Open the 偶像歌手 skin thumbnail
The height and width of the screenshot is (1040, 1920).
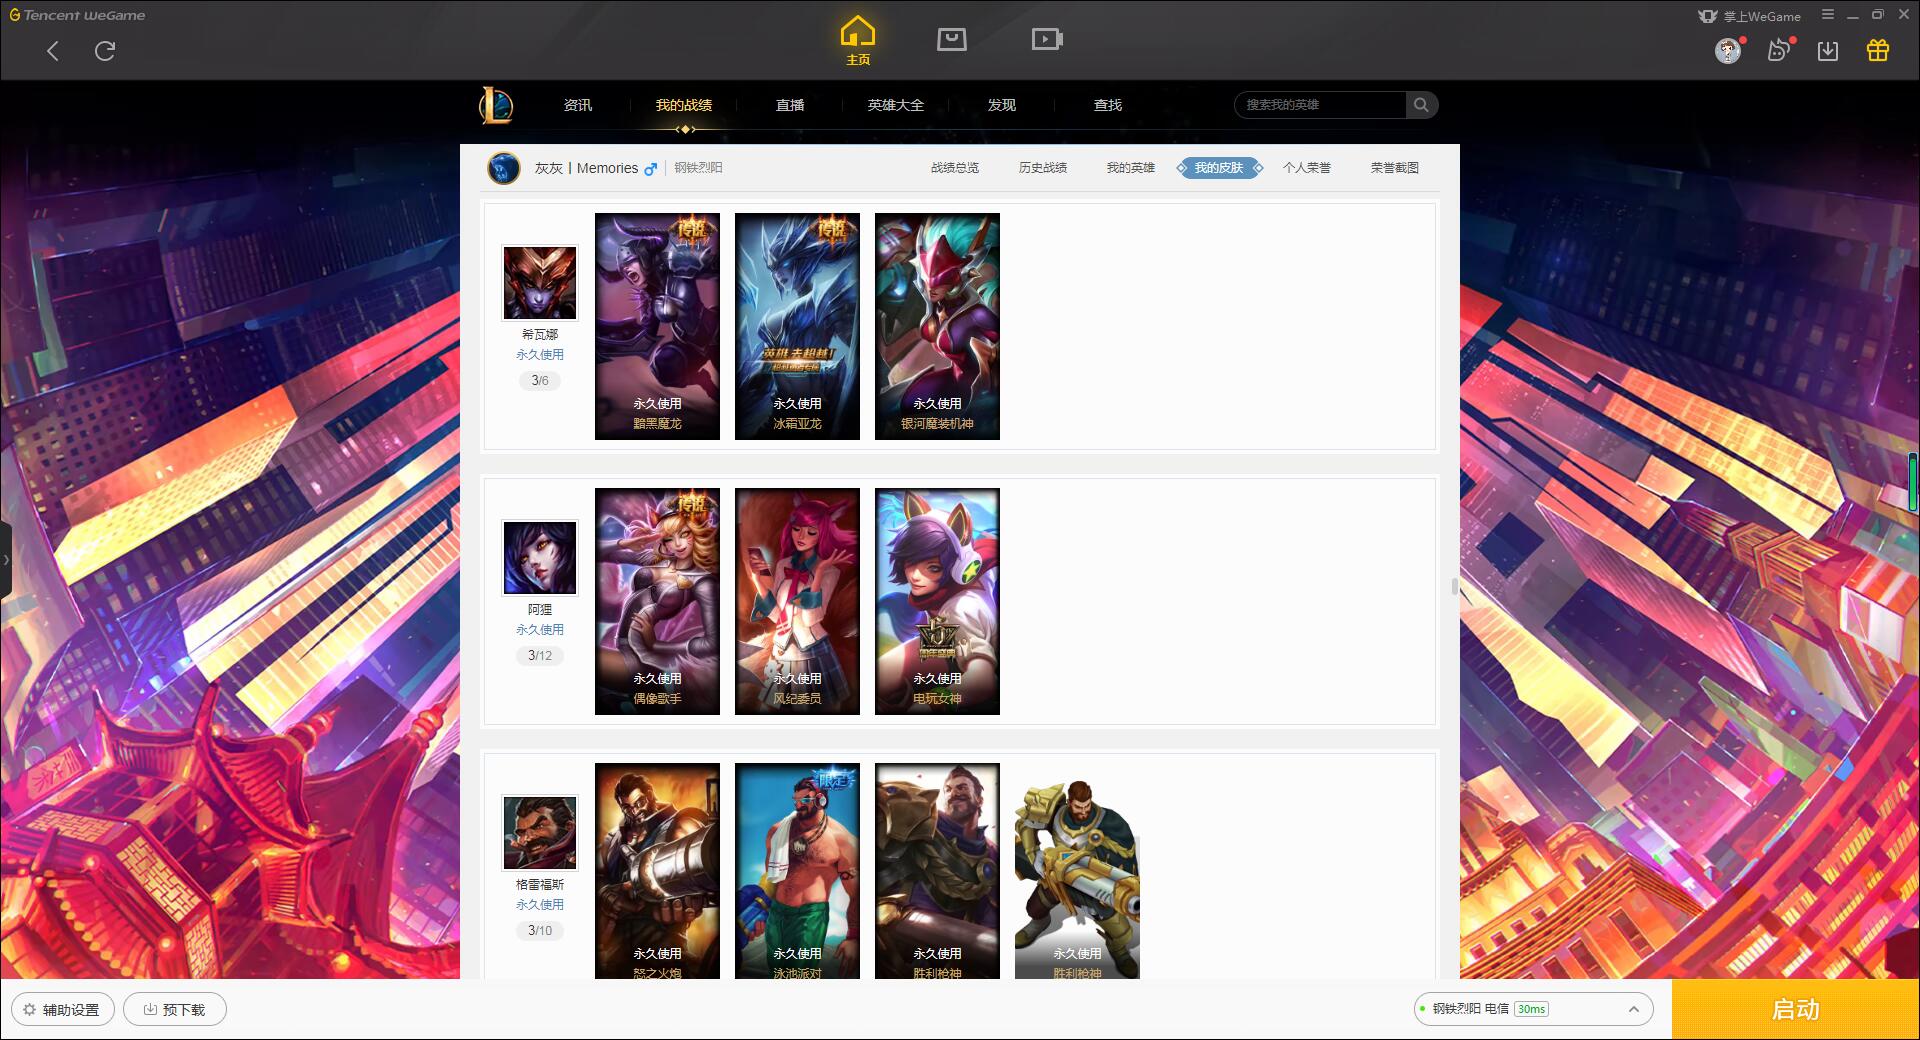pyautogui.click(x=657, y=601)
